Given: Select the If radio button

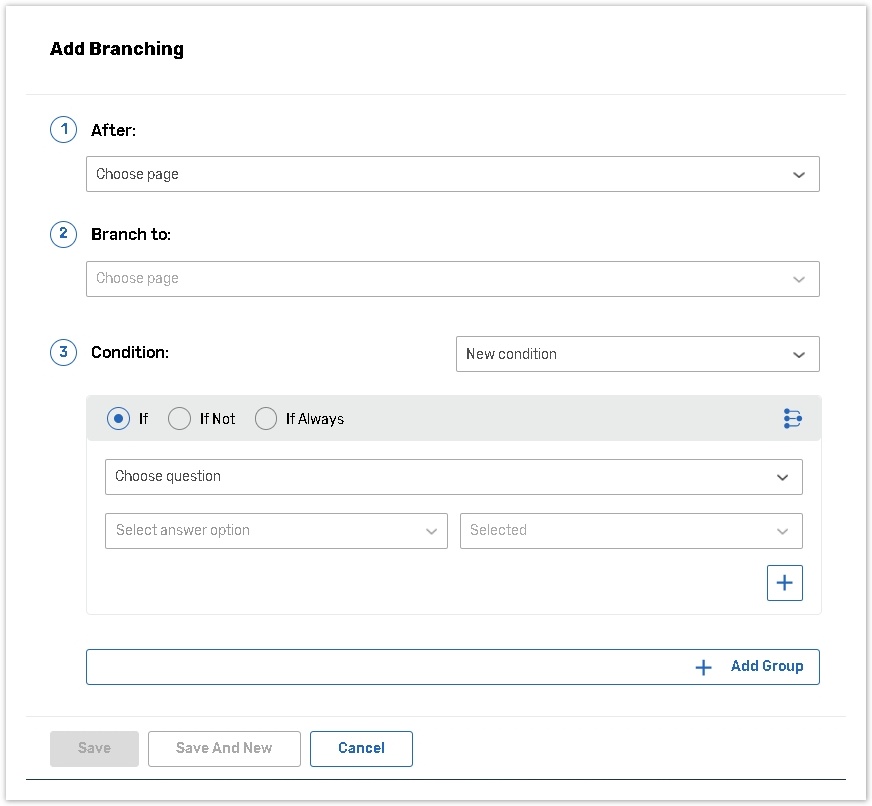Looking at the screenshot, I should 119,419.
